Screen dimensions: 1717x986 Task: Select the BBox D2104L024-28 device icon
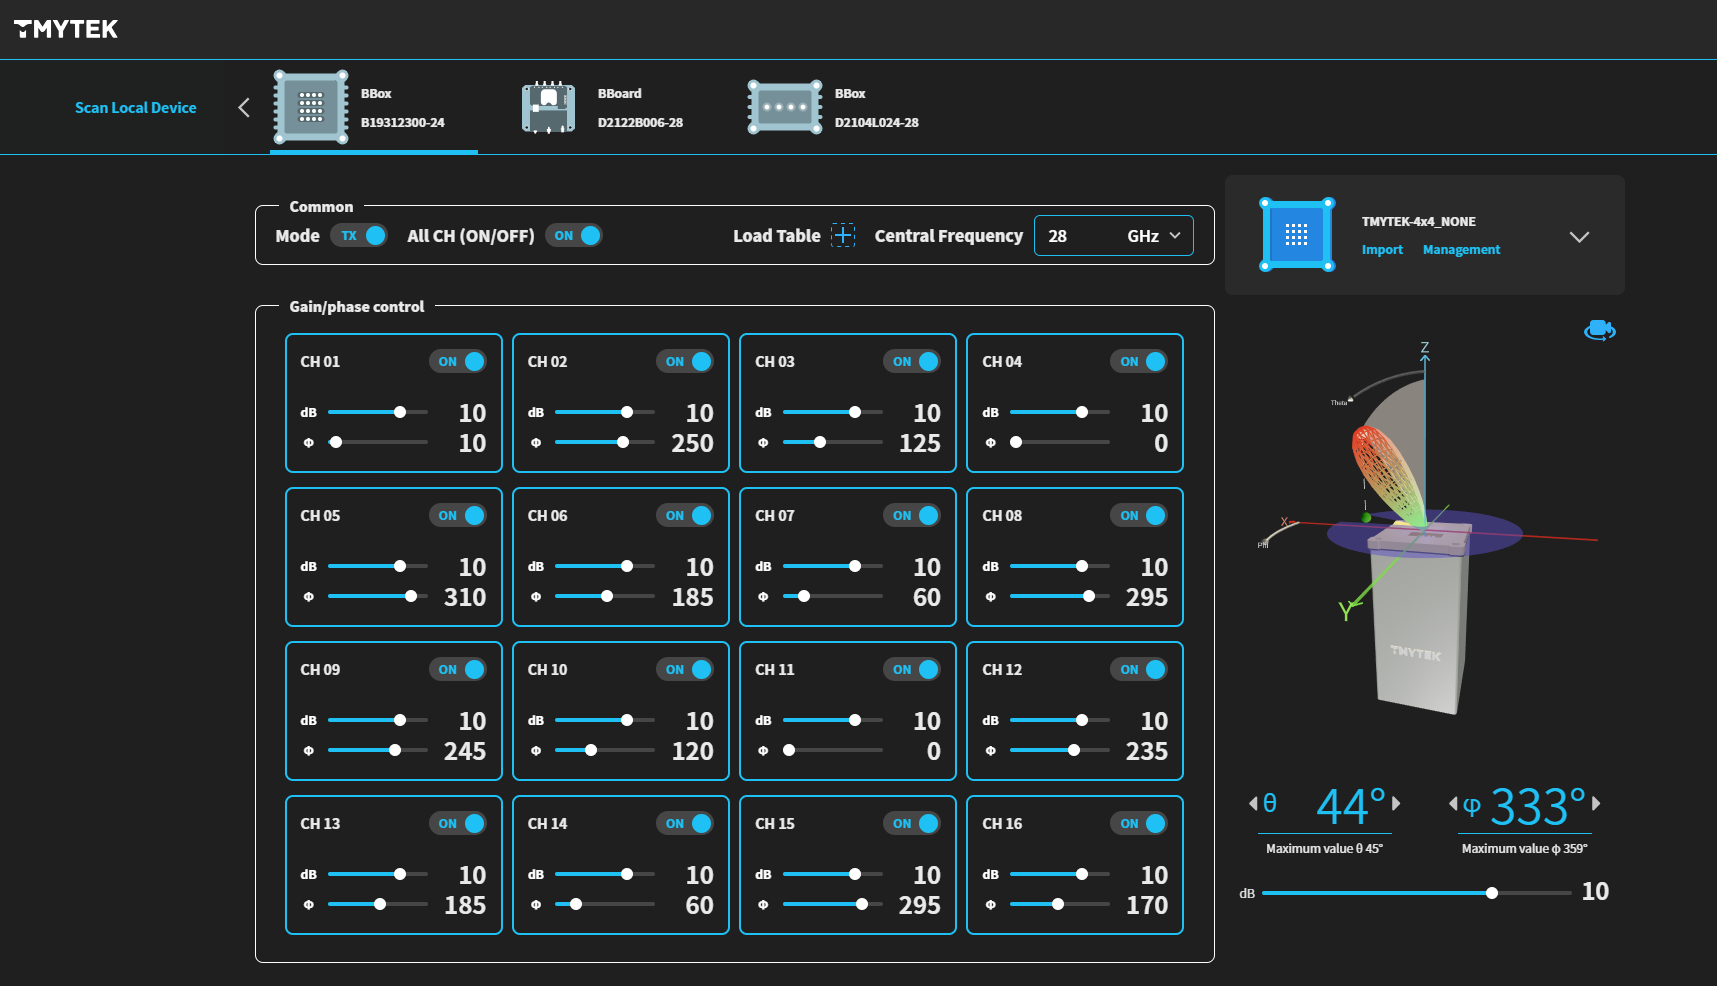(x=785, y=107)
